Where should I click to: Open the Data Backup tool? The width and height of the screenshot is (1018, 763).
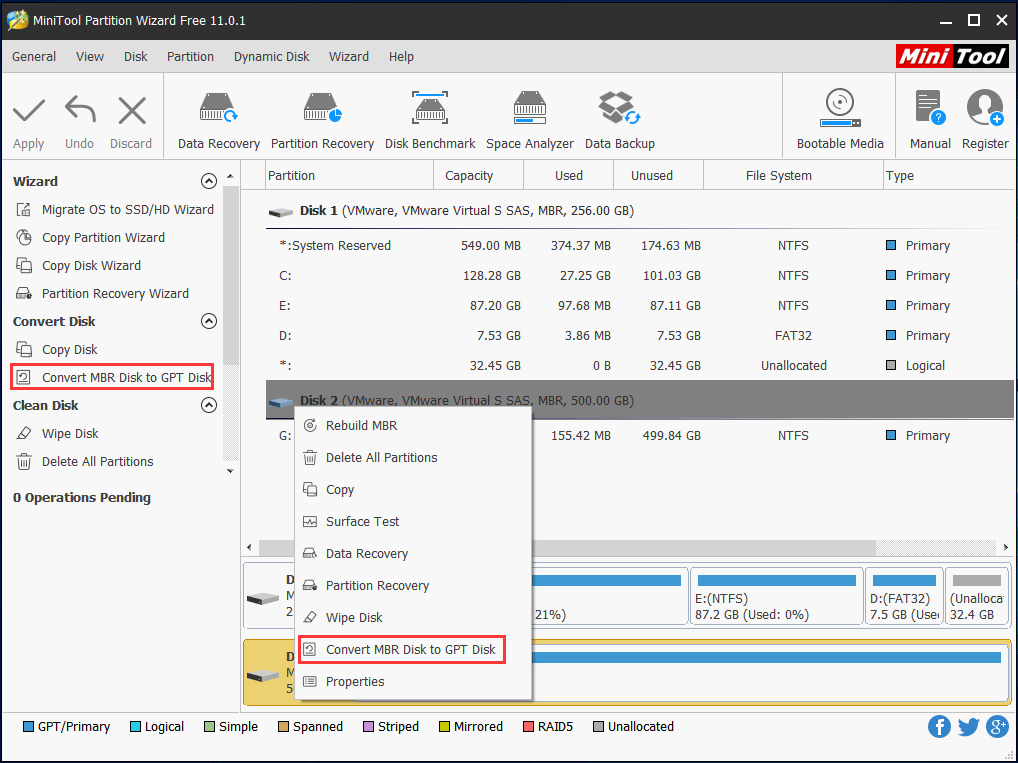coord(619,115)
